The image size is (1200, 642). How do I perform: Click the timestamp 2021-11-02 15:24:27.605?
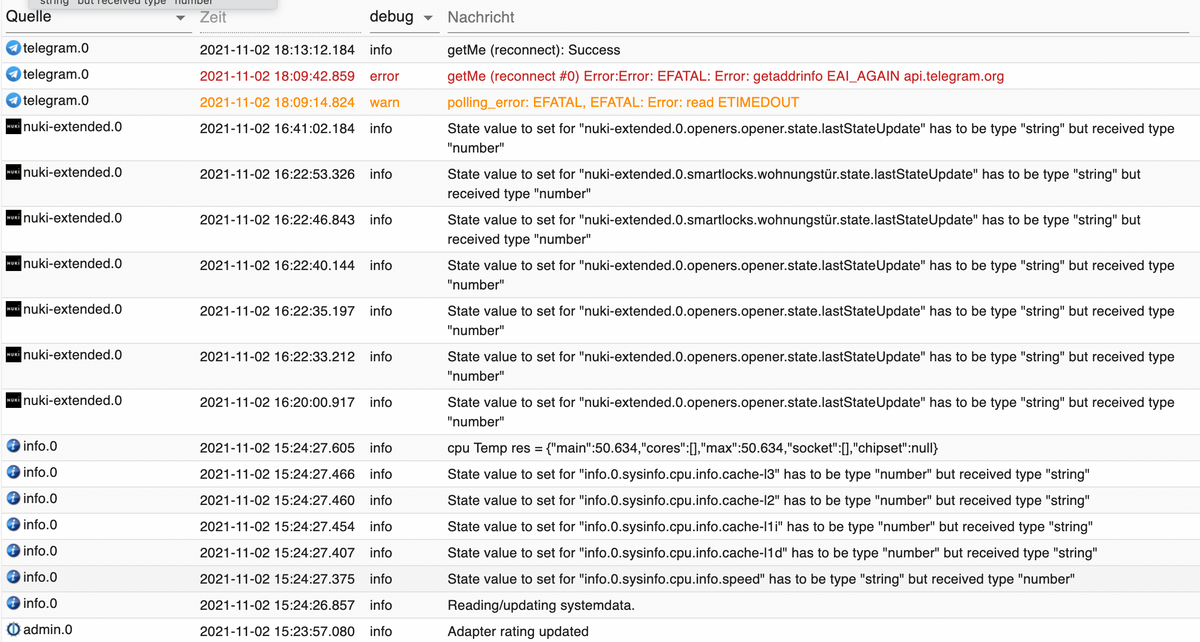pos(277,448)
